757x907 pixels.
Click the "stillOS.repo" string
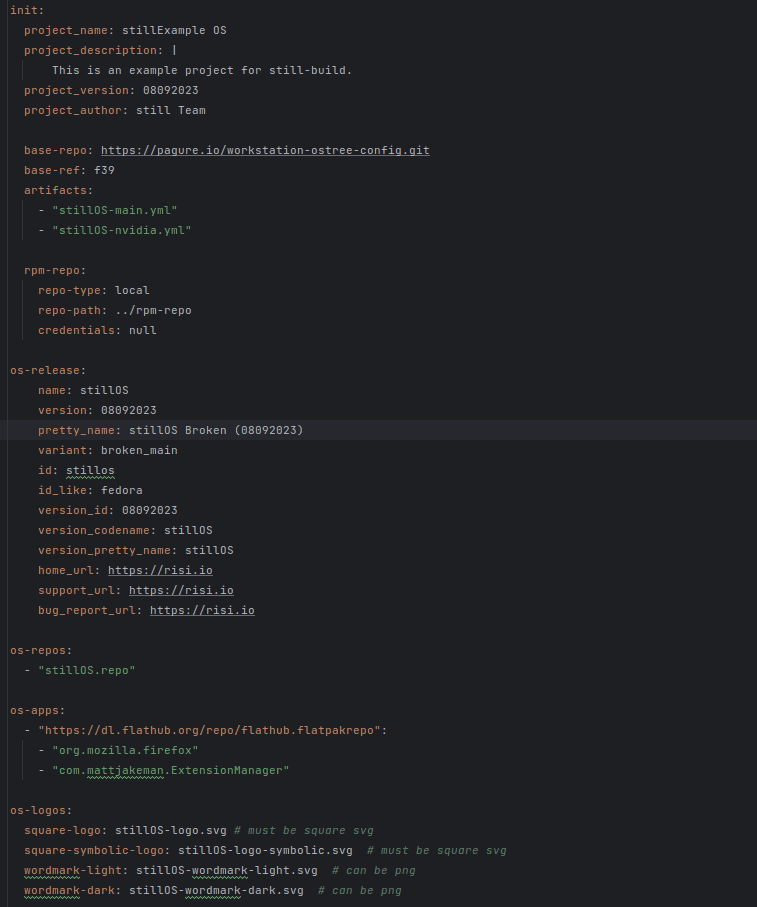(86, 670)
